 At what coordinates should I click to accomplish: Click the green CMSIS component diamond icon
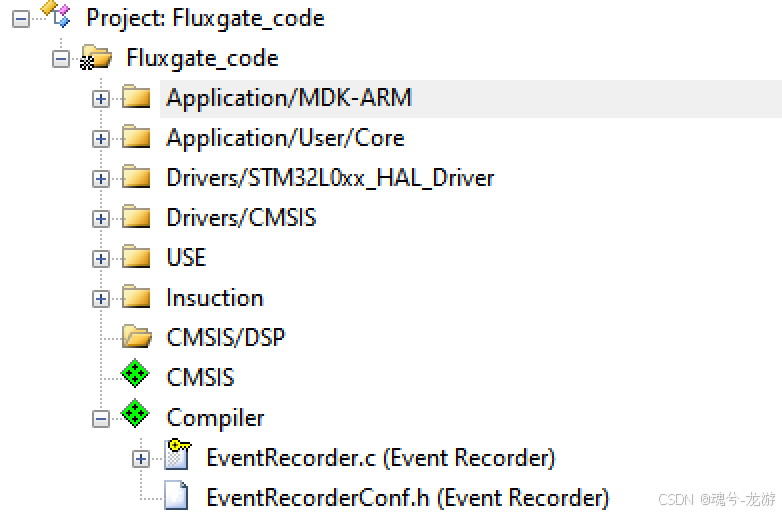click(x=135, y=373)
